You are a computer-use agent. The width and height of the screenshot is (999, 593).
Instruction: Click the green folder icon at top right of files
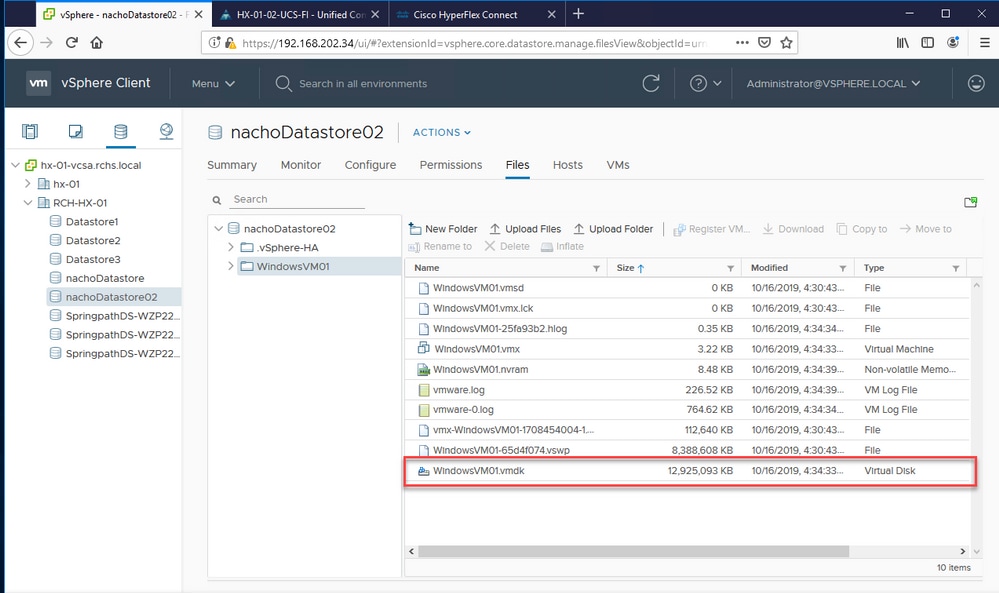tap(970, 202)
